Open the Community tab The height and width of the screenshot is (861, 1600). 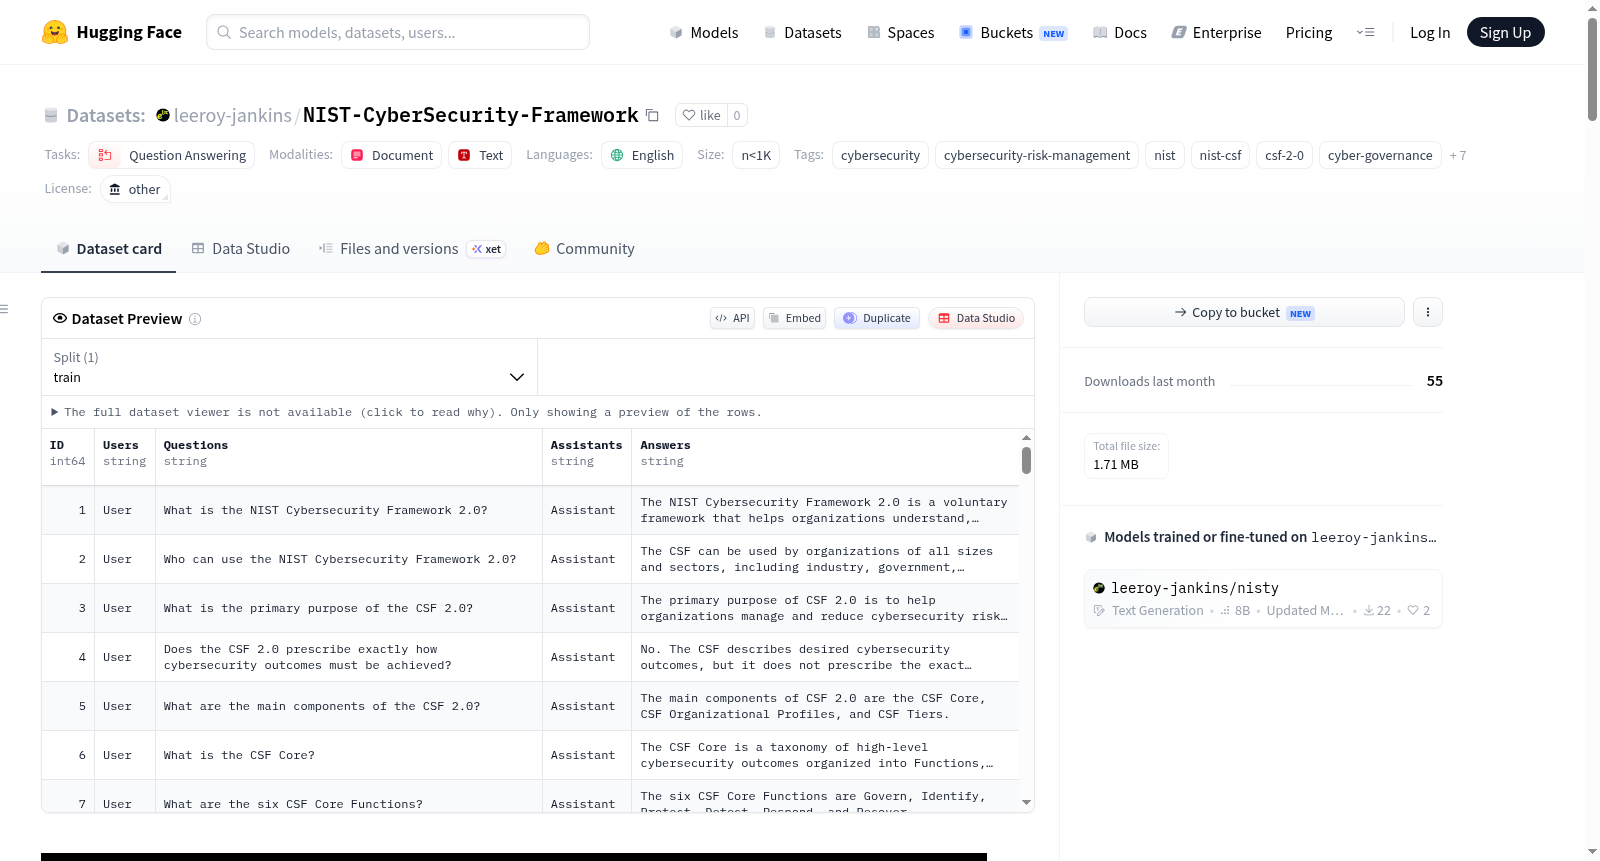click(584, 249)
